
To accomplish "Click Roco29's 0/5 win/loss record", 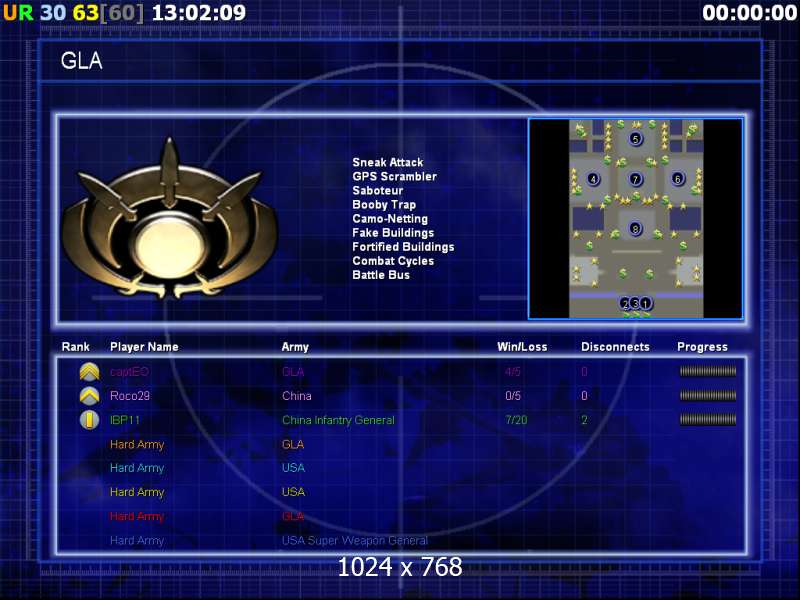I will click(x=513, y=396).
